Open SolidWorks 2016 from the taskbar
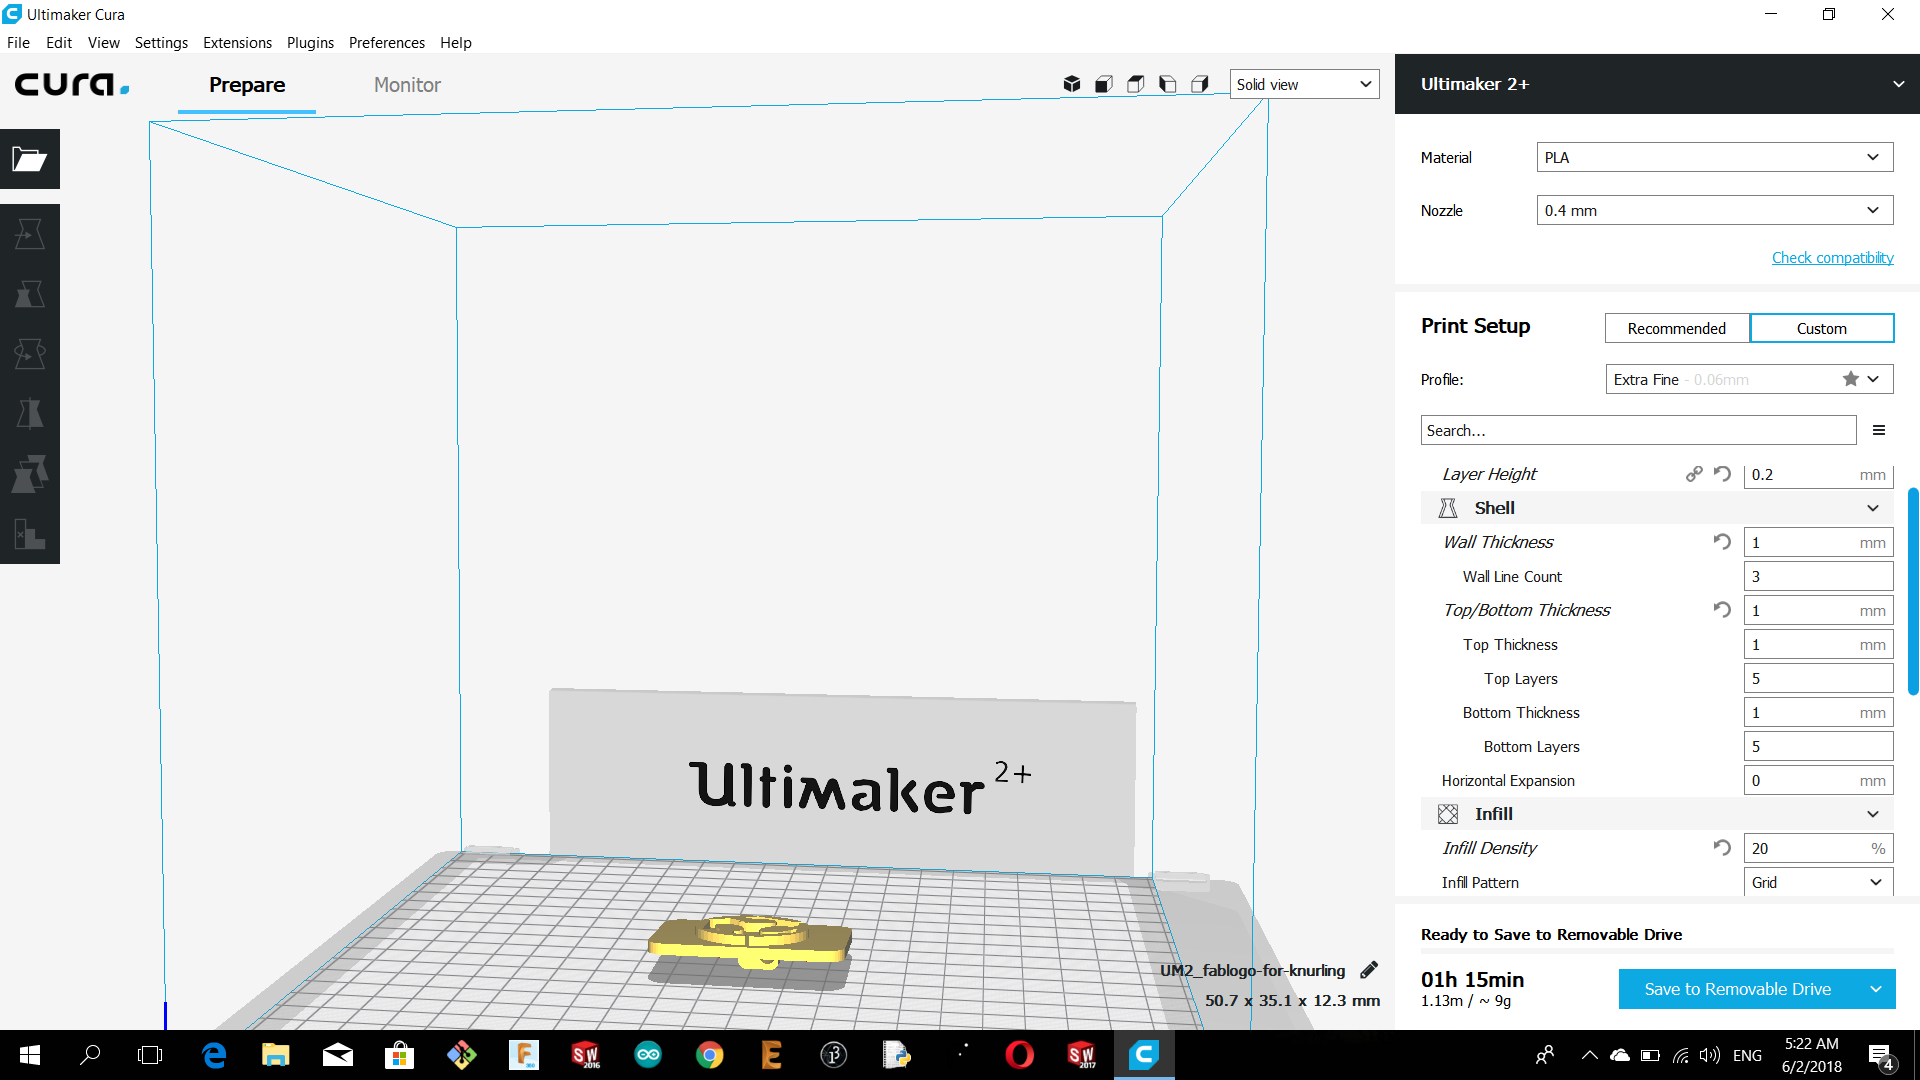Screen dimensions: 1920x1080 click(x=586, y=1055)
